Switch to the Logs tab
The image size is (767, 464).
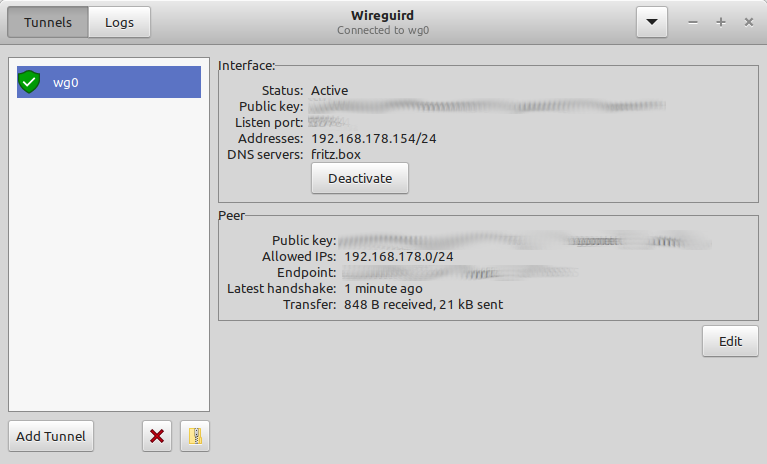tap(119, 23)
